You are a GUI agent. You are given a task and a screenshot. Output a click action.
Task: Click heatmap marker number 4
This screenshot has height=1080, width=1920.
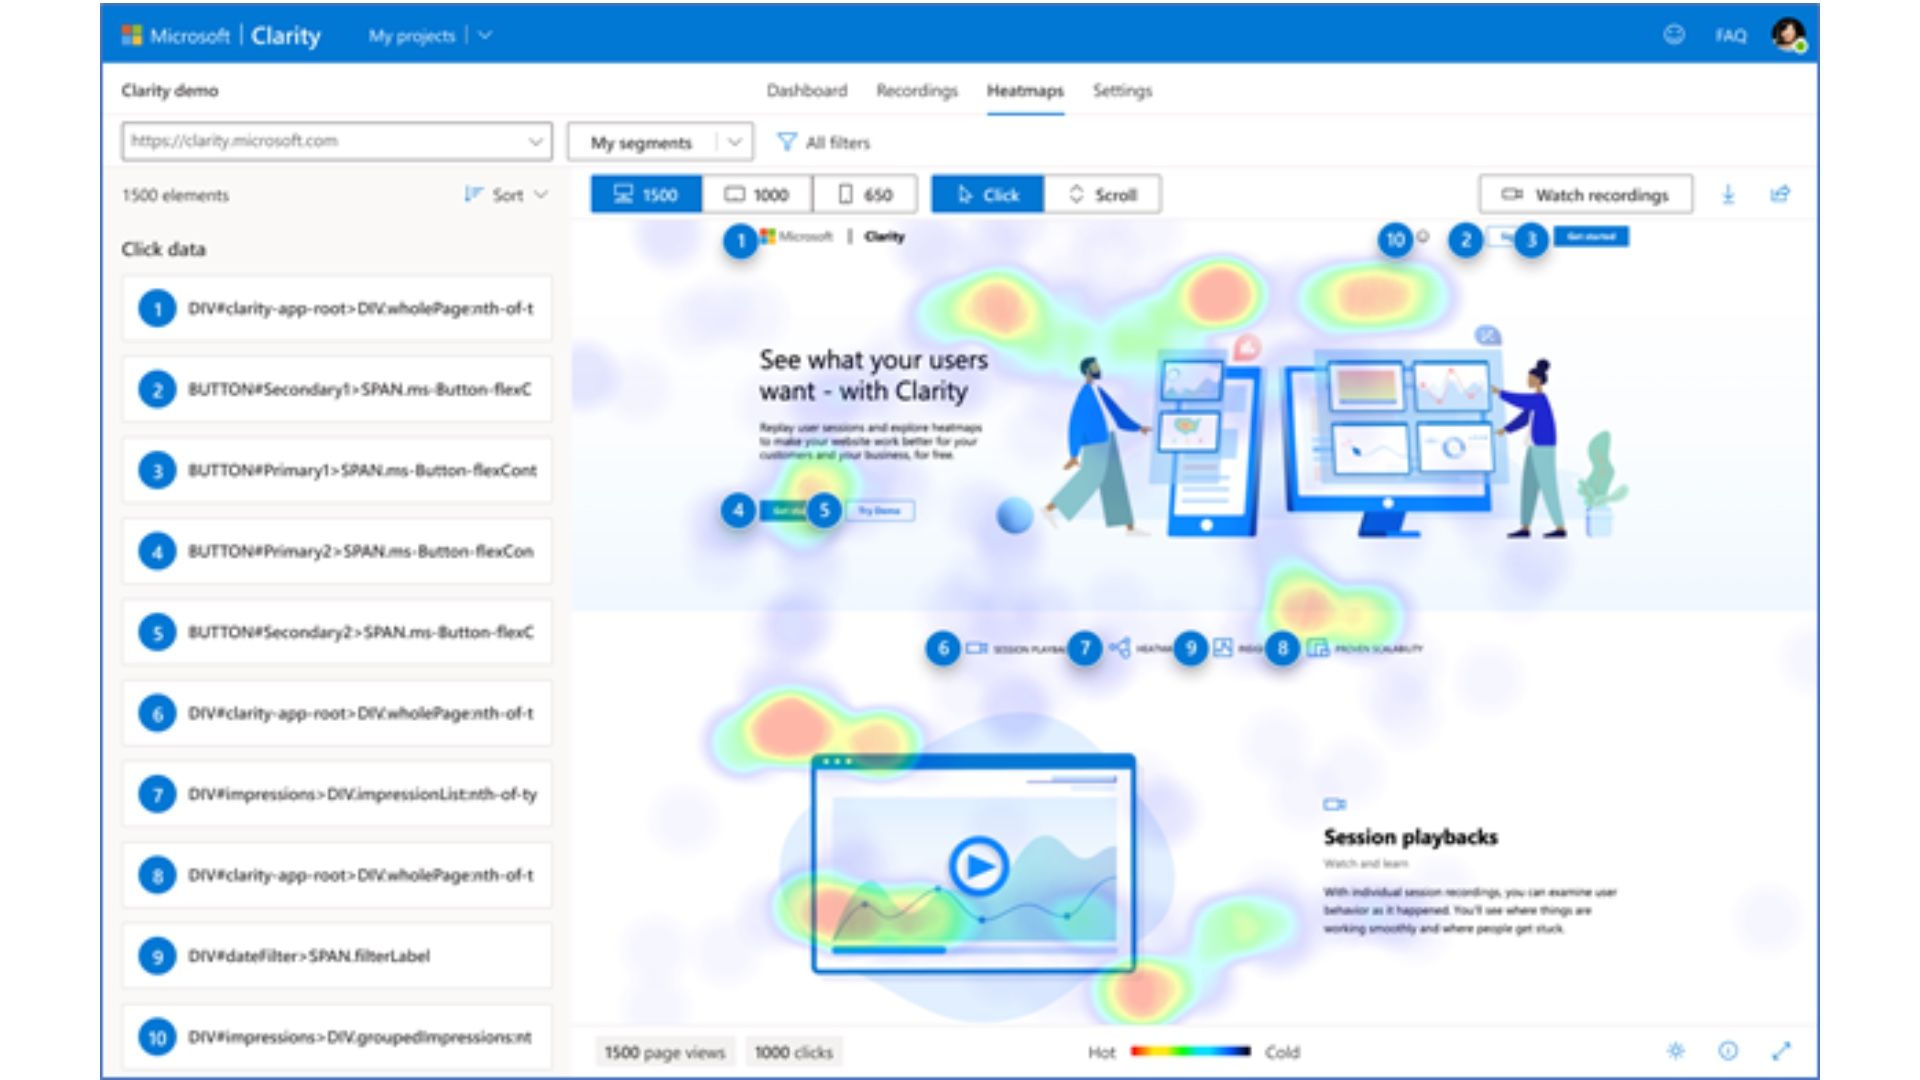[738, 511]
